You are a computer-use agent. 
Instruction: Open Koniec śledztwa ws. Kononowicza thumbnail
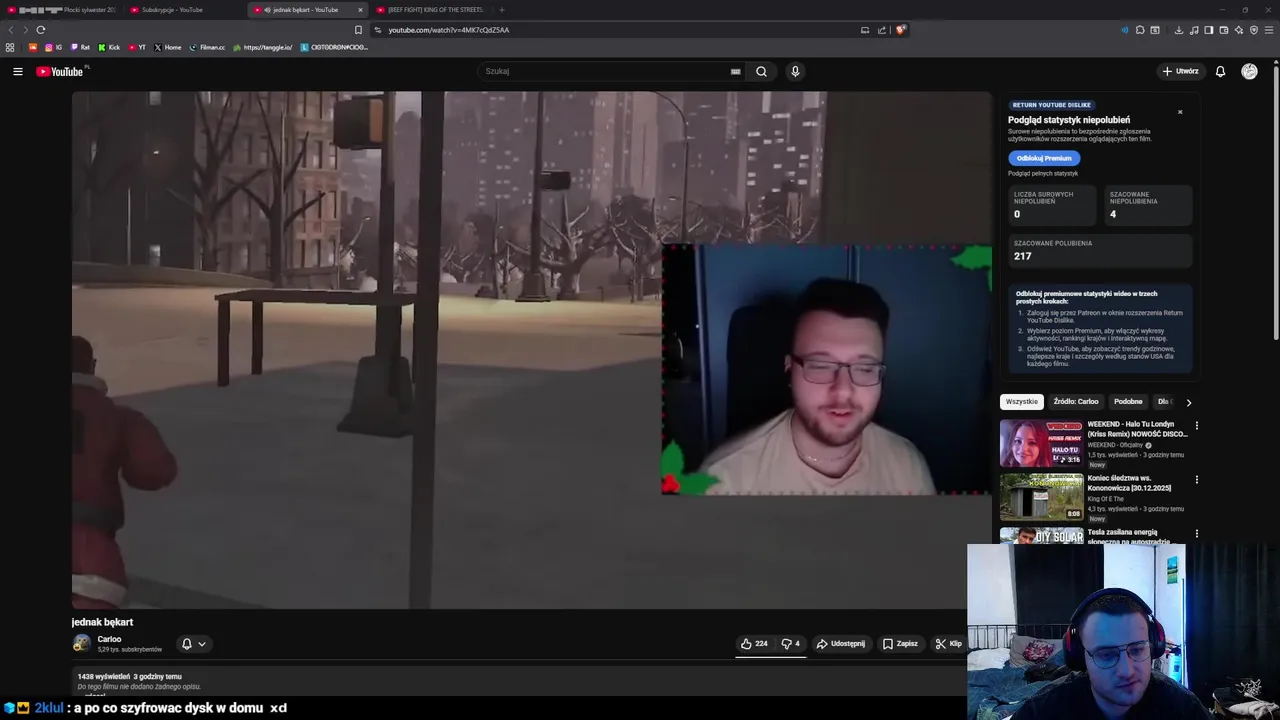(1041, 497)
